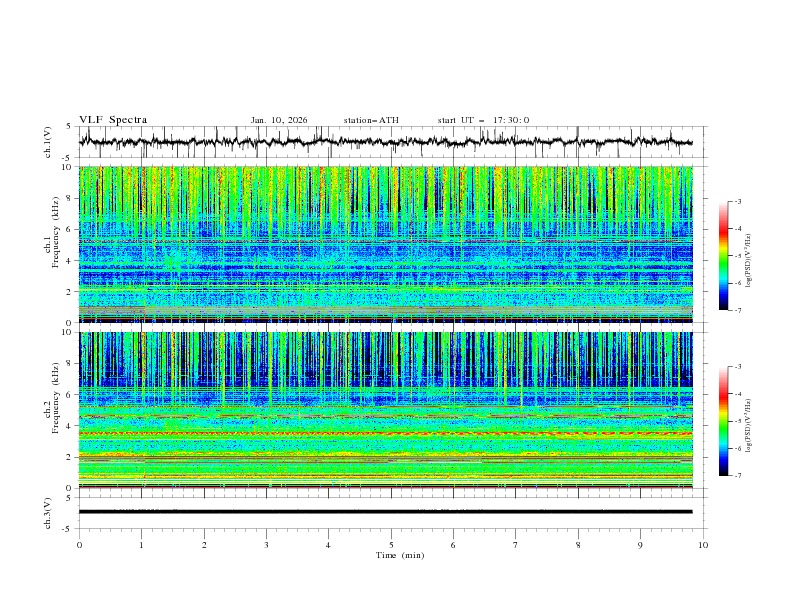This screenshot has height=612, width=792.
Task: Click the -7 value on ch.2 colorbar
Action: tap(737, 476)
